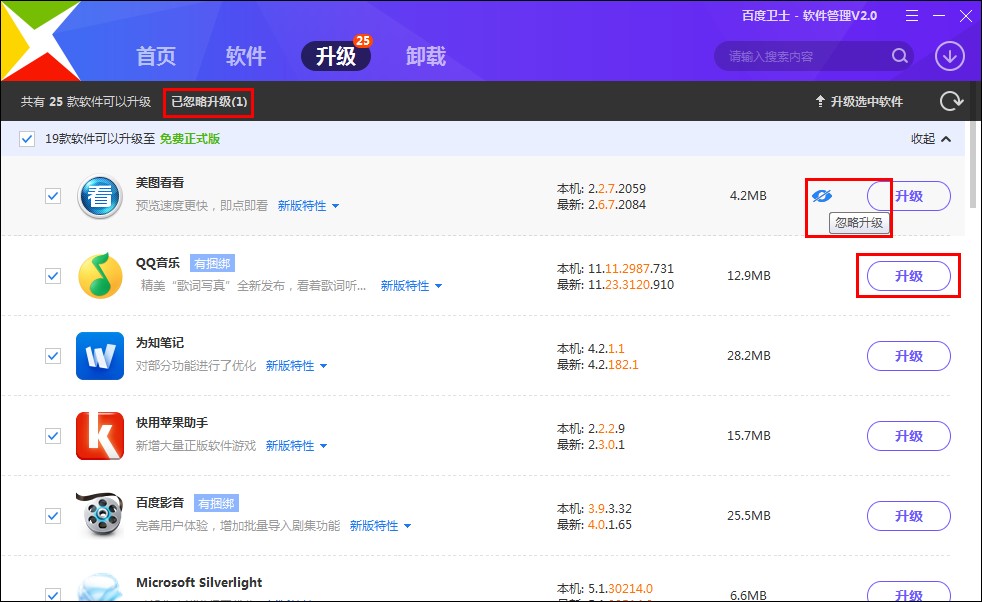This screenshot has width=982, height=602.
Task: Open the 已忽略升级(1) list
Action: pyautogui.click(x=209, y=101)
